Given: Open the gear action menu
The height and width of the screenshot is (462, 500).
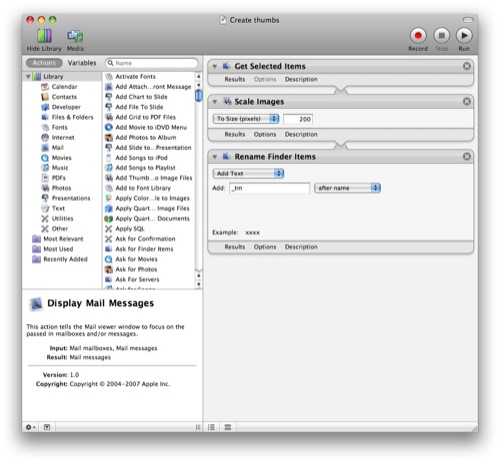Looking at the screenshot, I should 30,427.
